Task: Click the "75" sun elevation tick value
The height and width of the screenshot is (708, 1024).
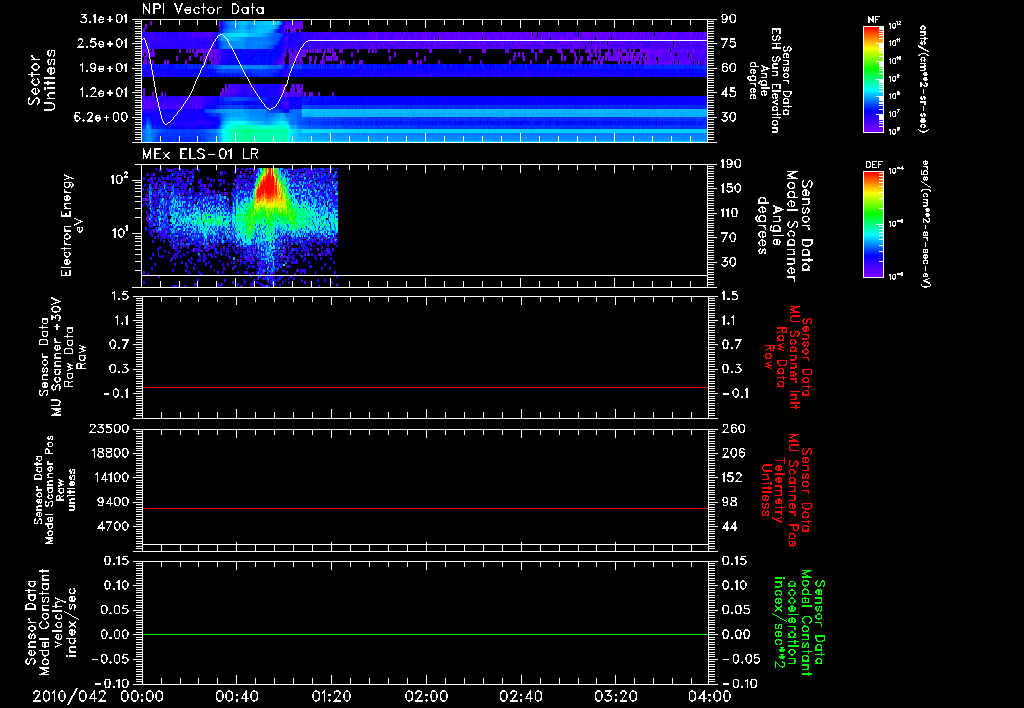Action: [729, 43]
